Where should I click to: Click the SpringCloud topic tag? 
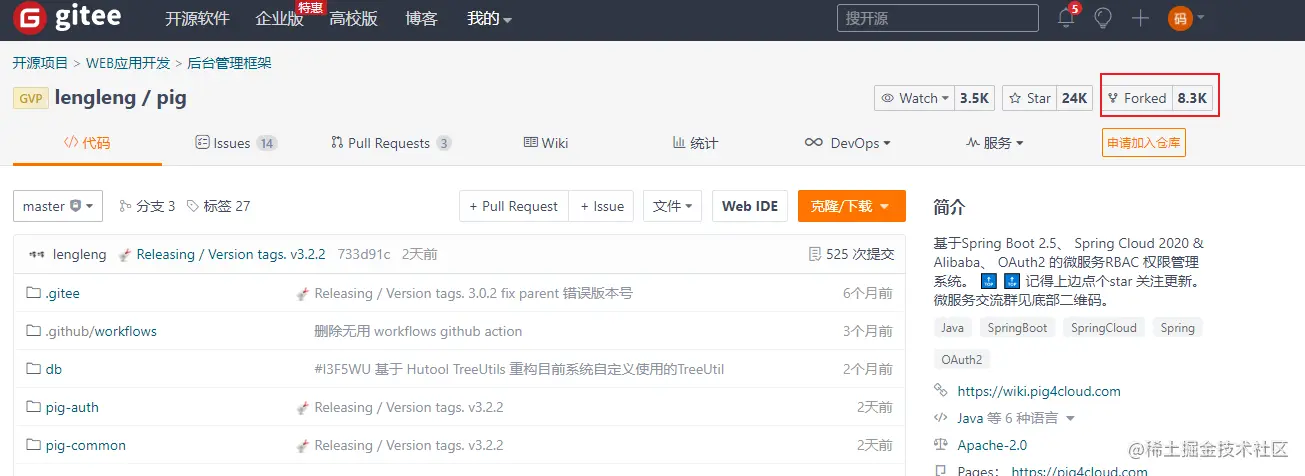tap(1104, 328)
